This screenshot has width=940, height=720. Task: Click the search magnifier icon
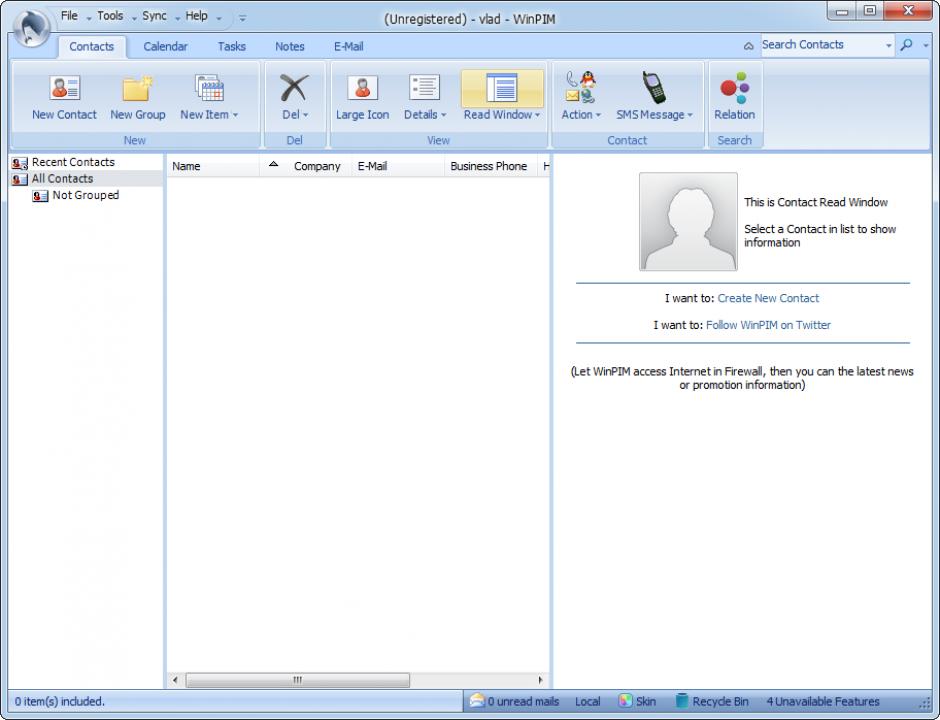tap(906, 45)
